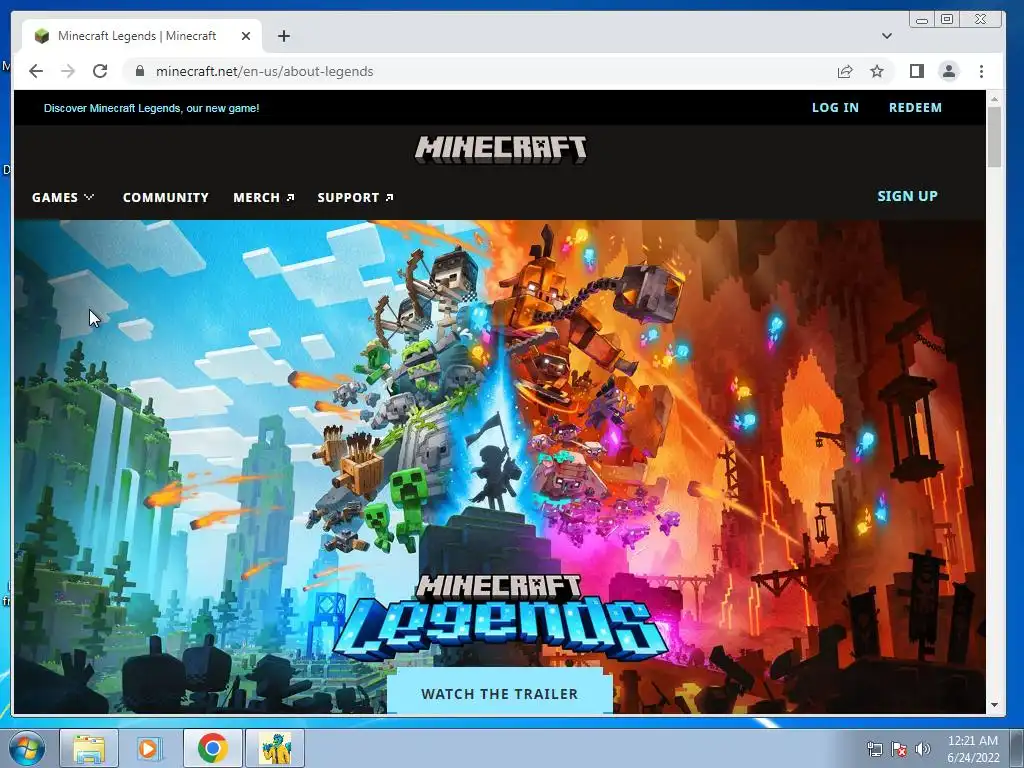1024x768 pixels.
Task: Click the Discover Minecraft Legends banner link
Action: tap(152, 108)
